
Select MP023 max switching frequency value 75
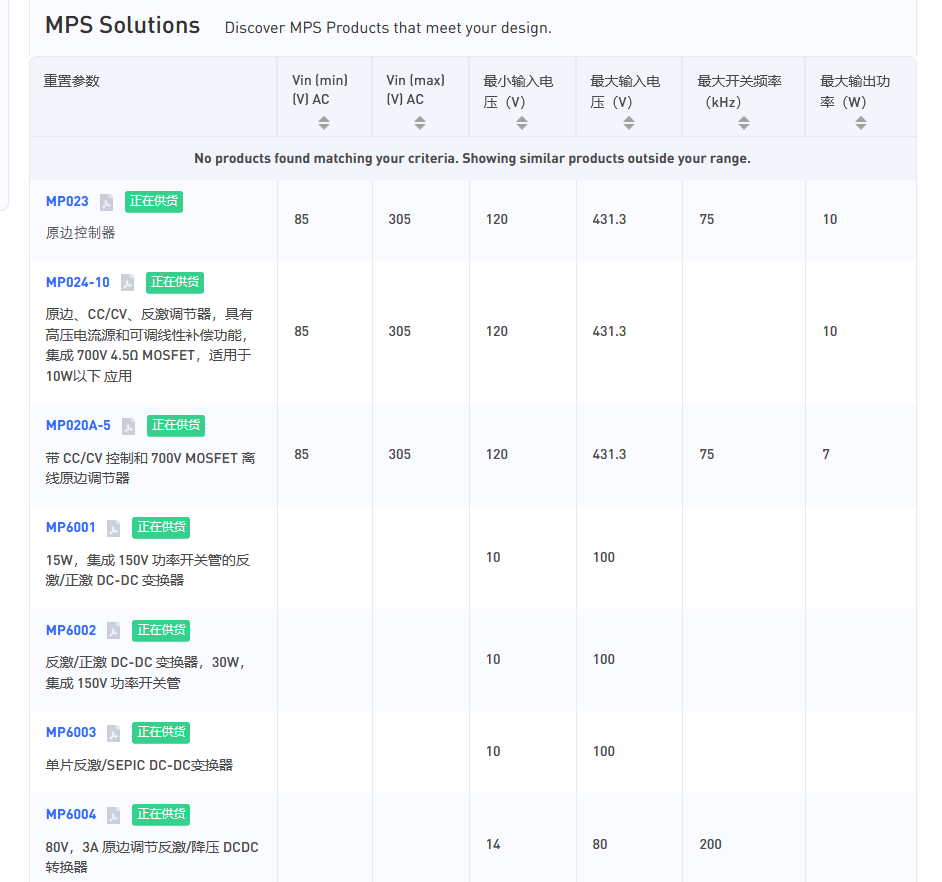coord(706,219)
